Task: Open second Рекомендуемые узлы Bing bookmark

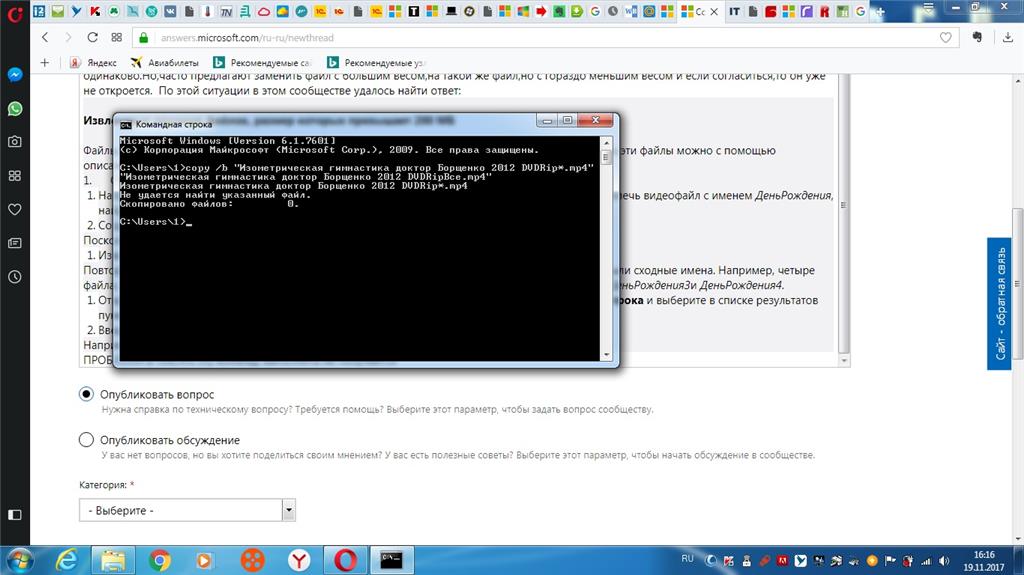Action: coord(376,63)
